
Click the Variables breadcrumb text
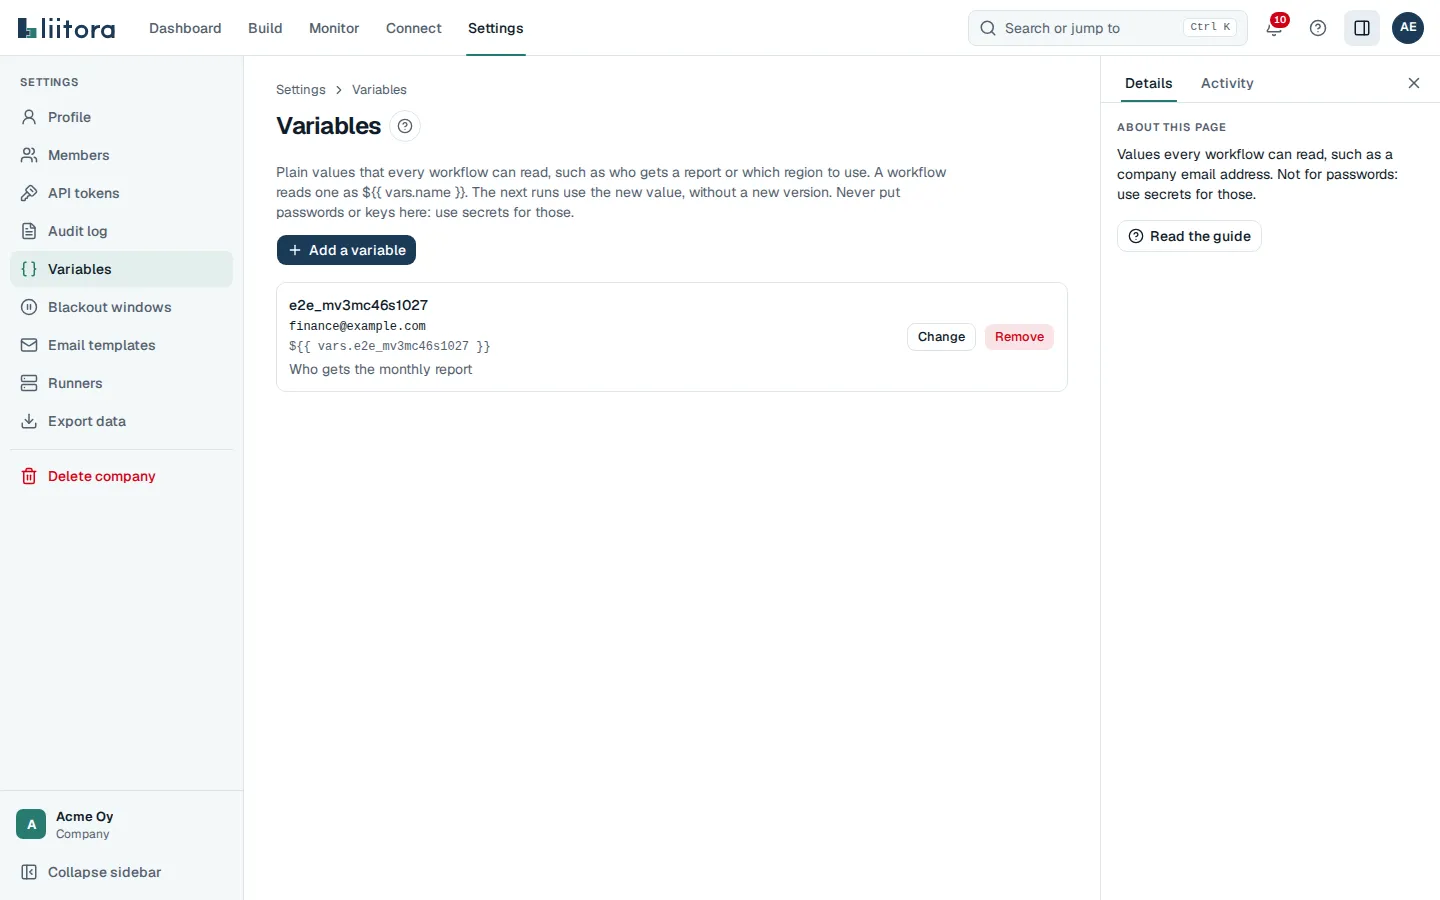point(379,90)
